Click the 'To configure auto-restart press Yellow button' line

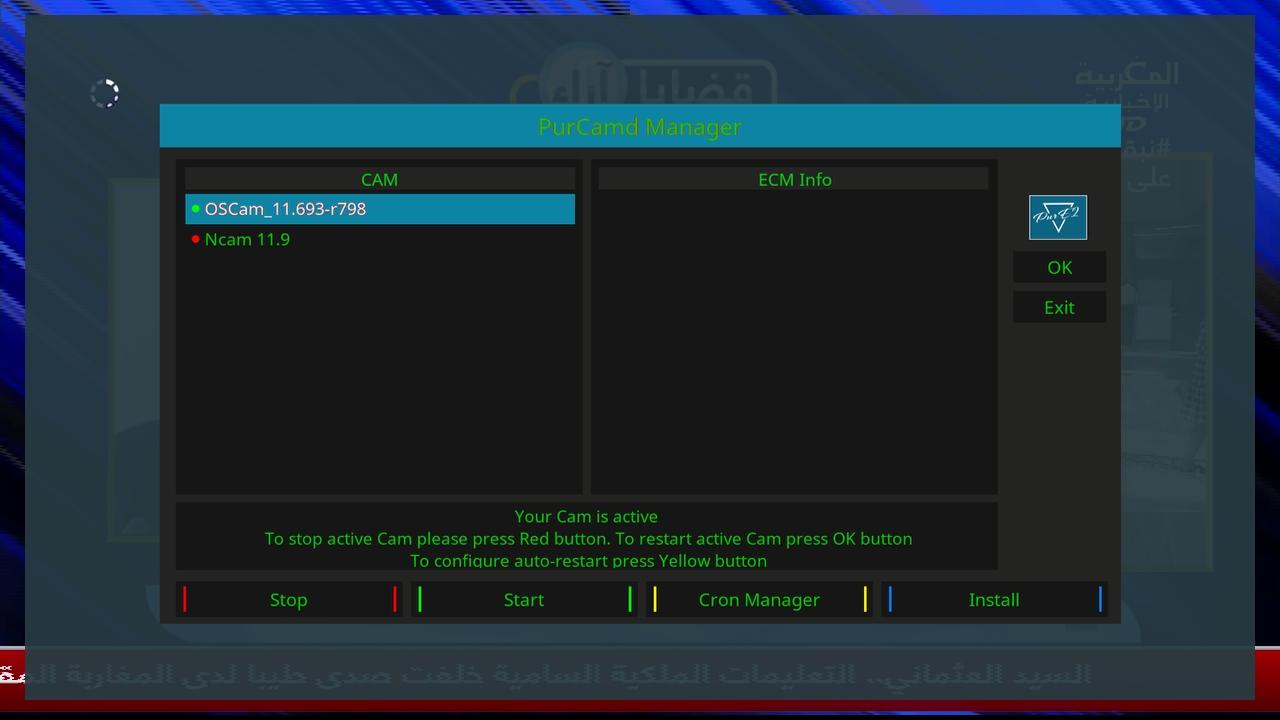click(x=588, y=560)
